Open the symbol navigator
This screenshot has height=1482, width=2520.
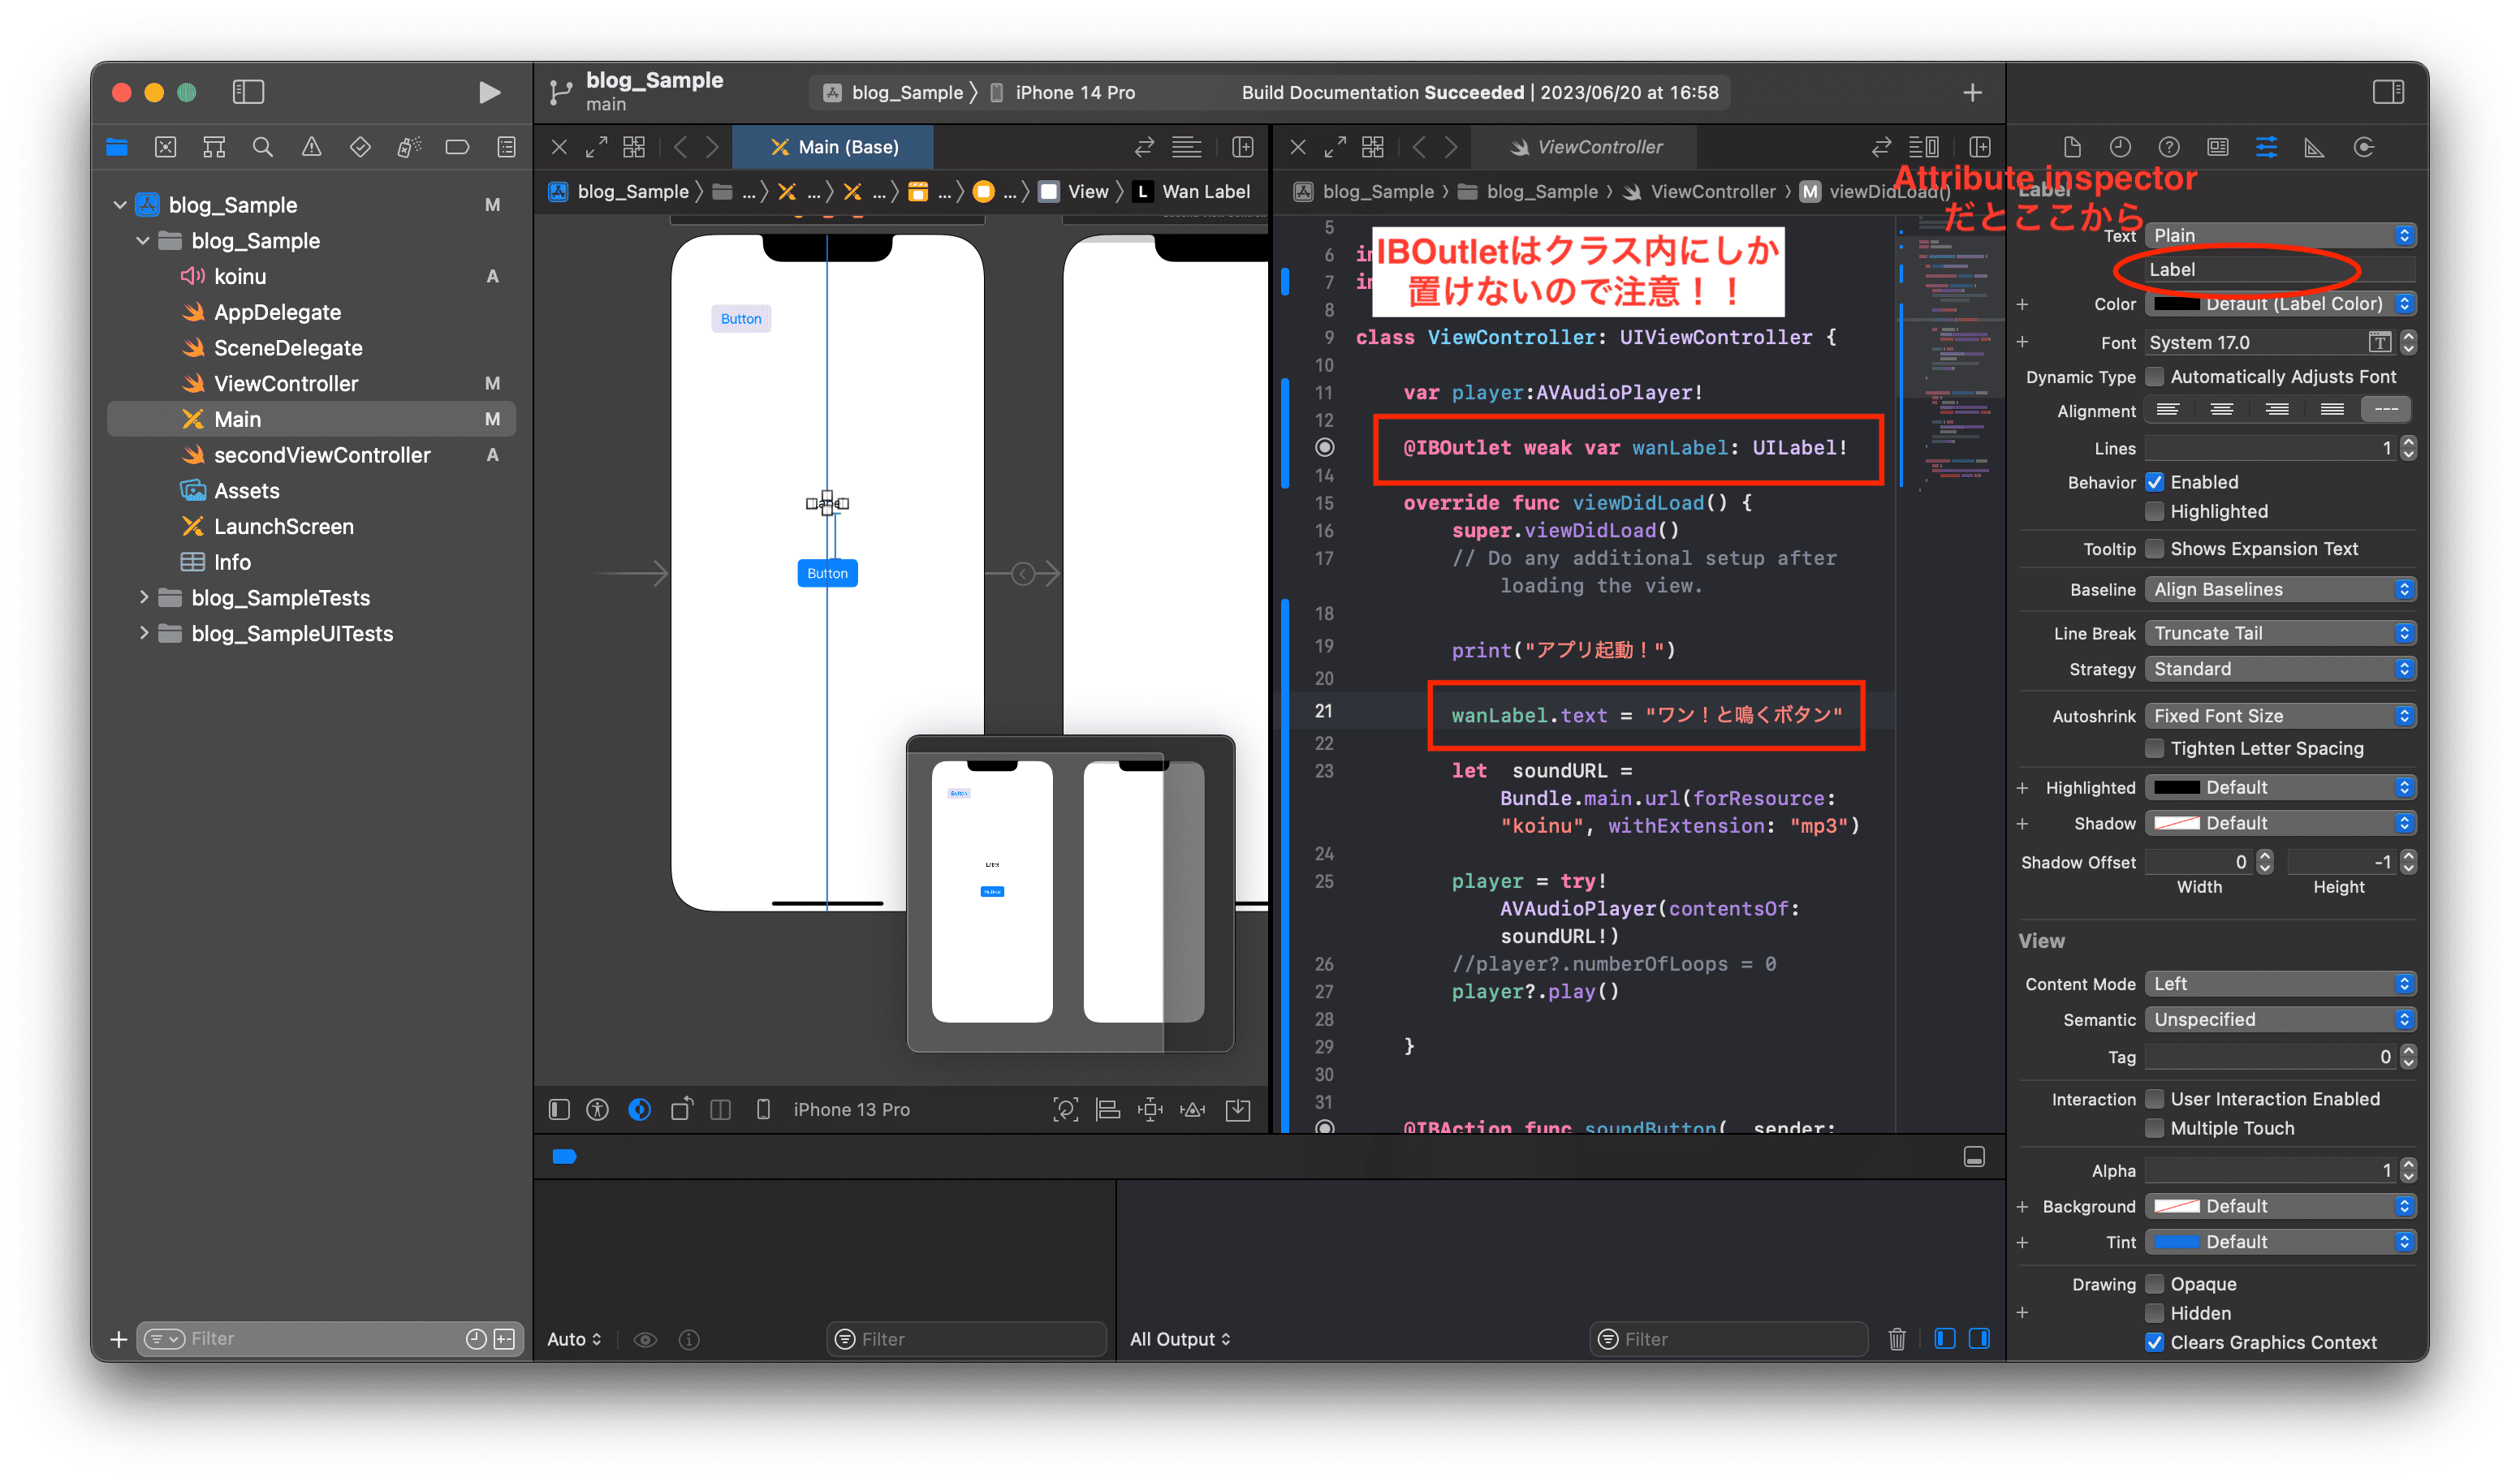[214, 147]
